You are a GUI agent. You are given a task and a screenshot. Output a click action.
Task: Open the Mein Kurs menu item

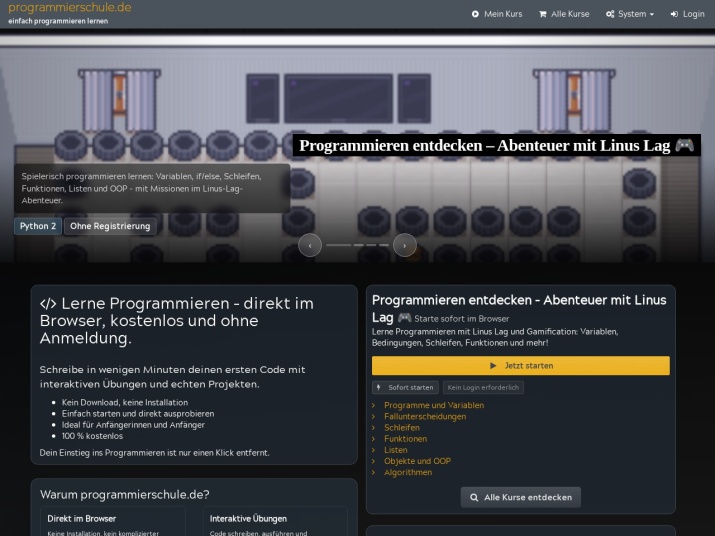coord(497,14)
